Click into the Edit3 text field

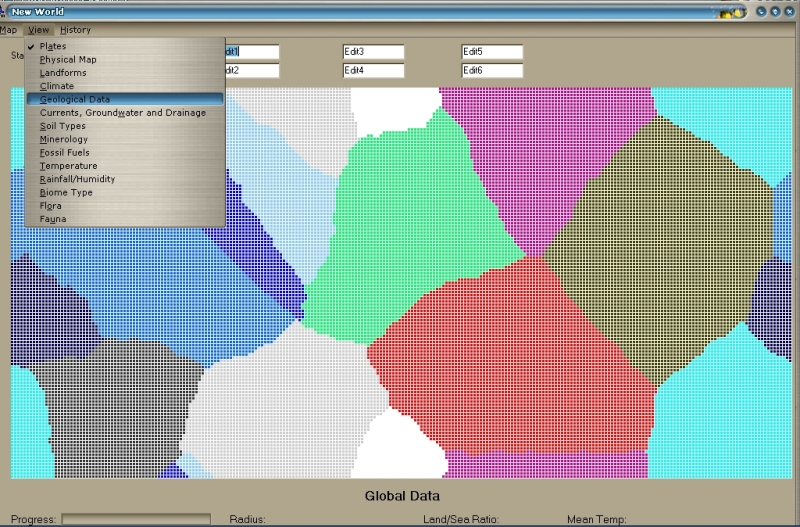[373, 52]
